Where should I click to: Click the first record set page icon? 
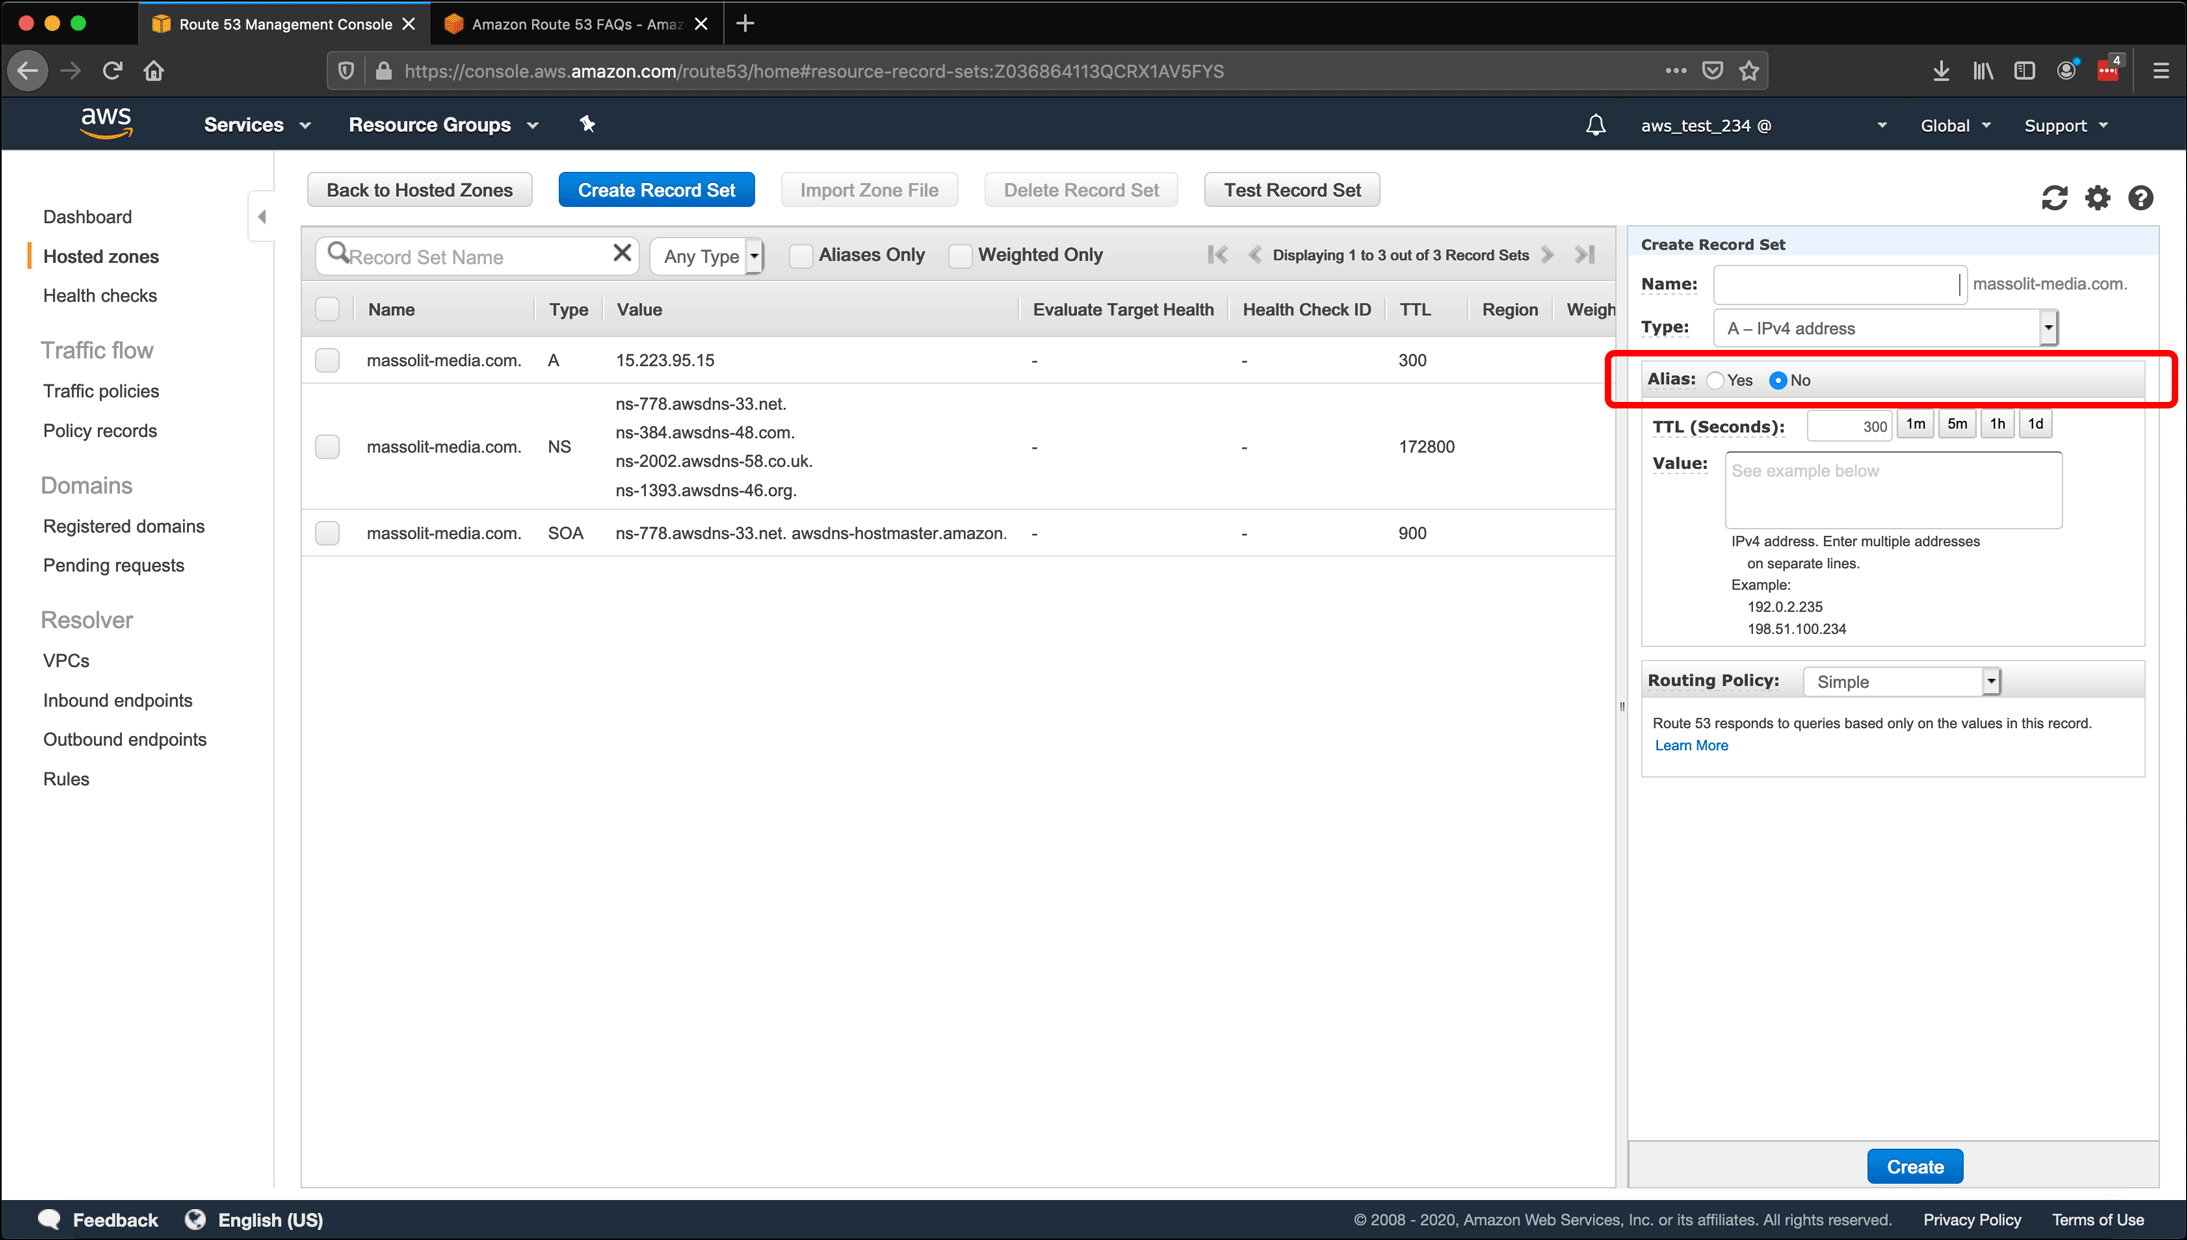pos(1220,254)
